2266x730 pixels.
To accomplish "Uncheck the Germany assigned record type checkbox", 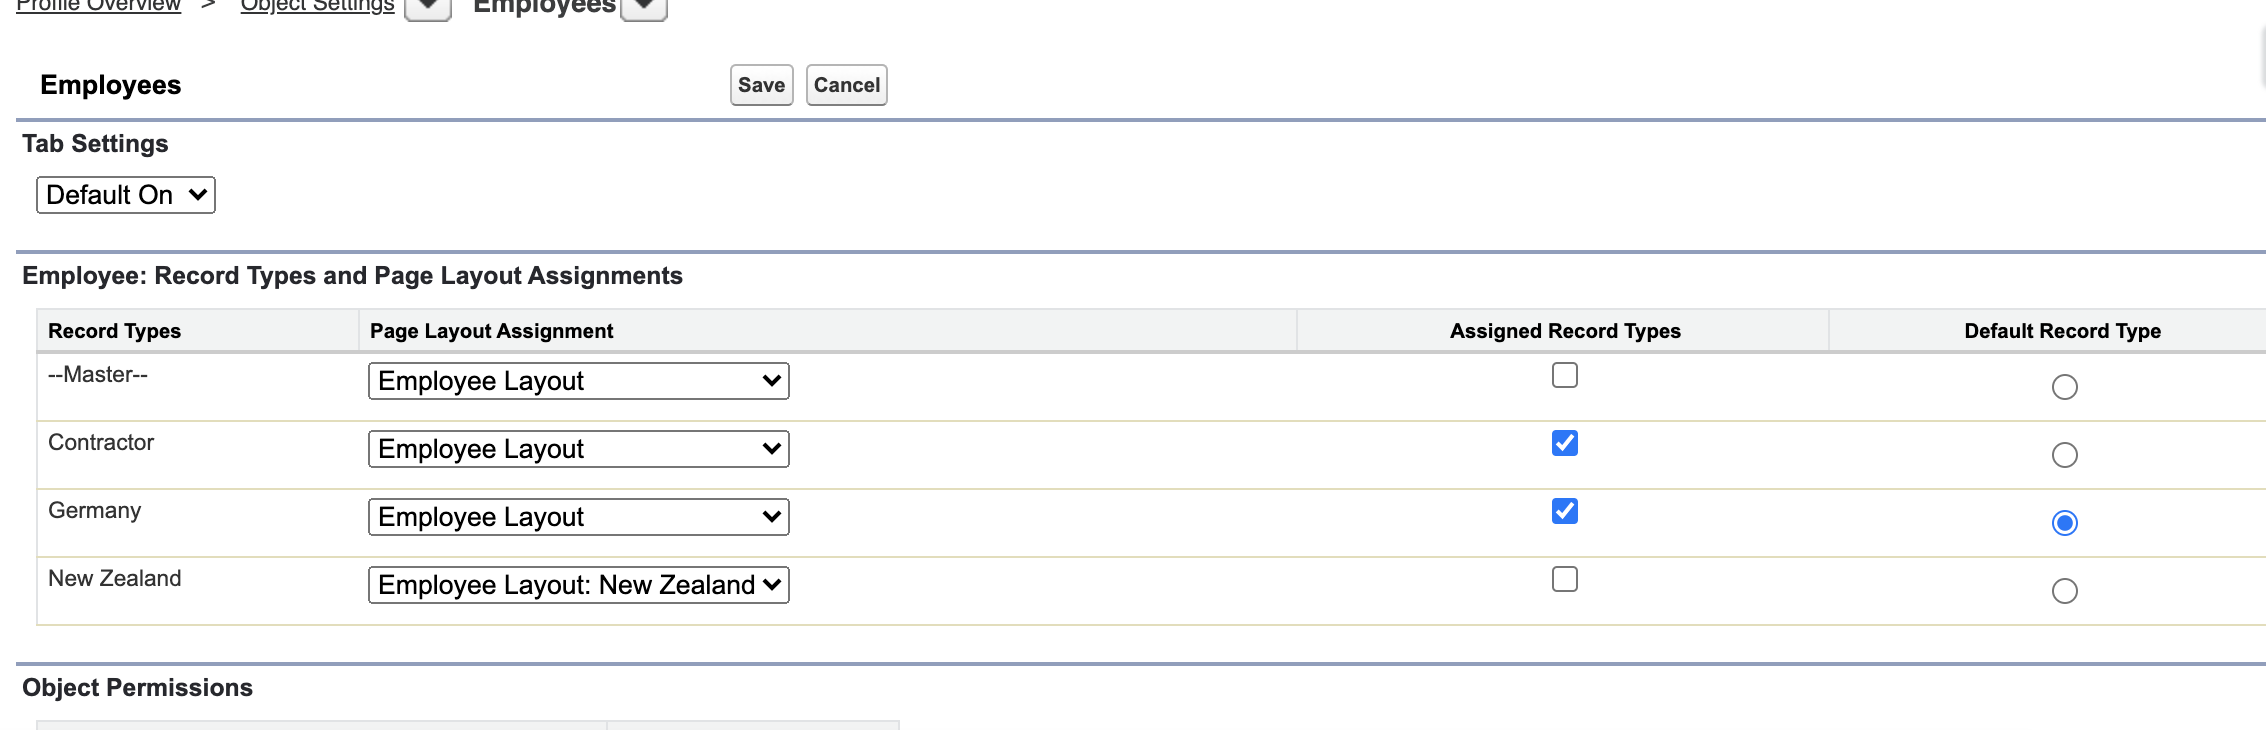I will pos(1565,511).
